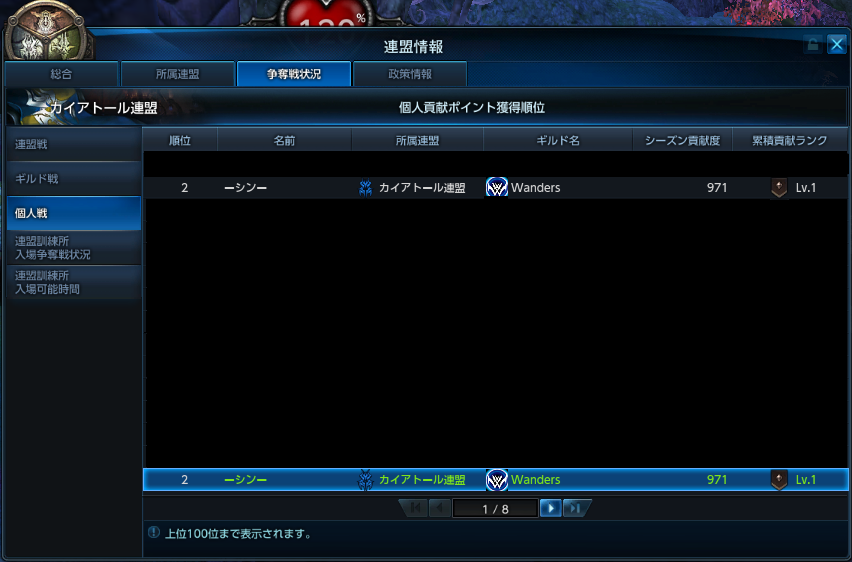Select 連盟戦 in the left sidebar
Image resolution: width=852 pixels, height=562 pixels.
[73, 145]
